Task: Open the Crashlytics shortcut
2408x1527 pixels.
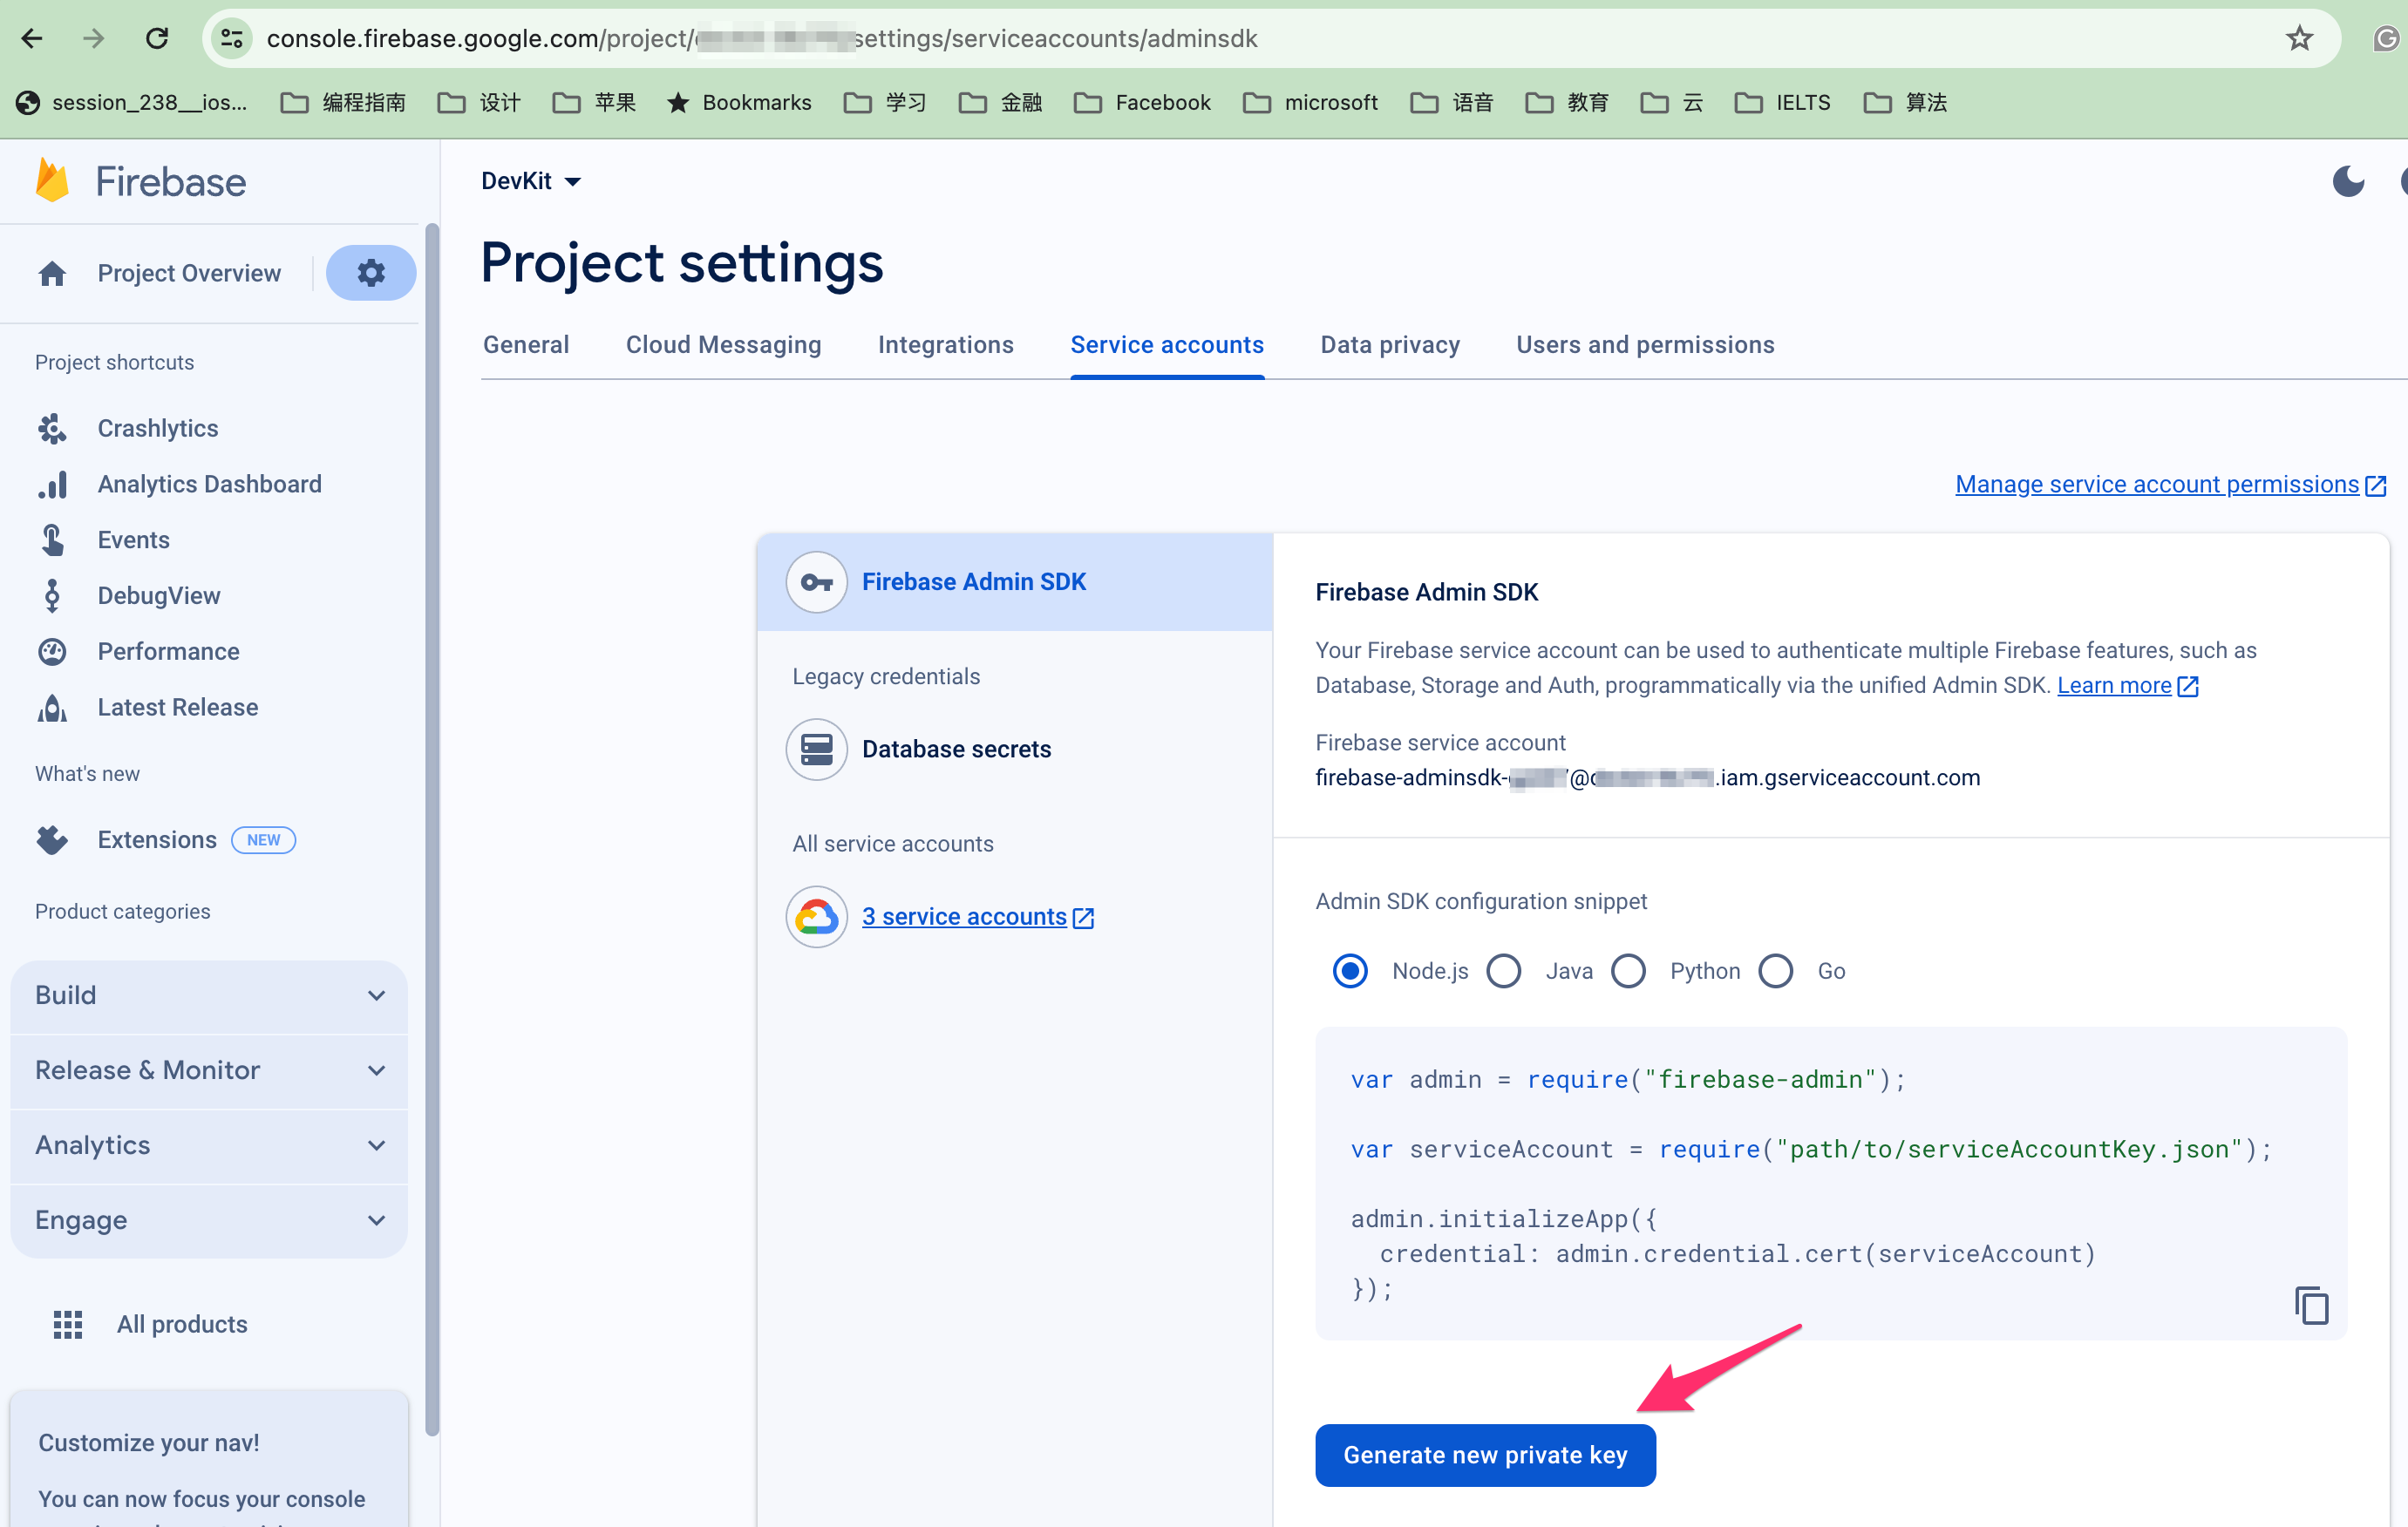Action: point(157,428)
